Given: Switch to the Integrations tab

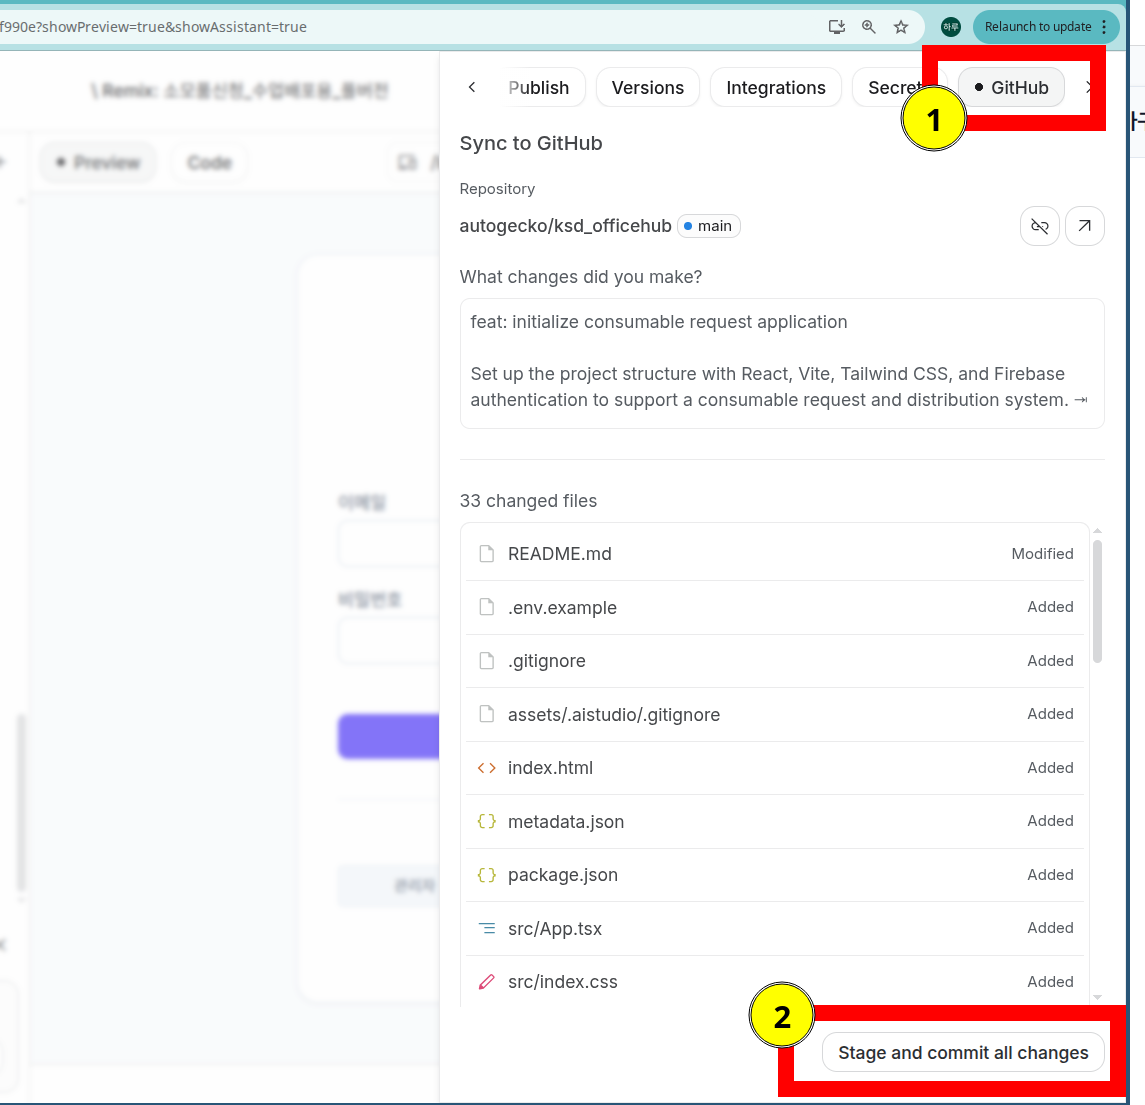Looking at the screenshot, I should [776, 88].
